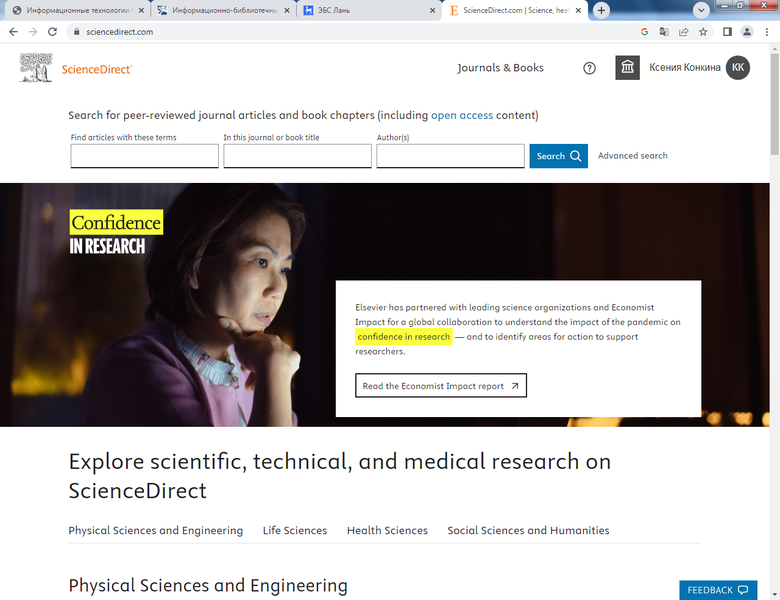Image resolution: width=780 pixels, height=600 pixels.
Task: Close the Информационно-библиотечный tab
Action: click(x=287, y=10)
